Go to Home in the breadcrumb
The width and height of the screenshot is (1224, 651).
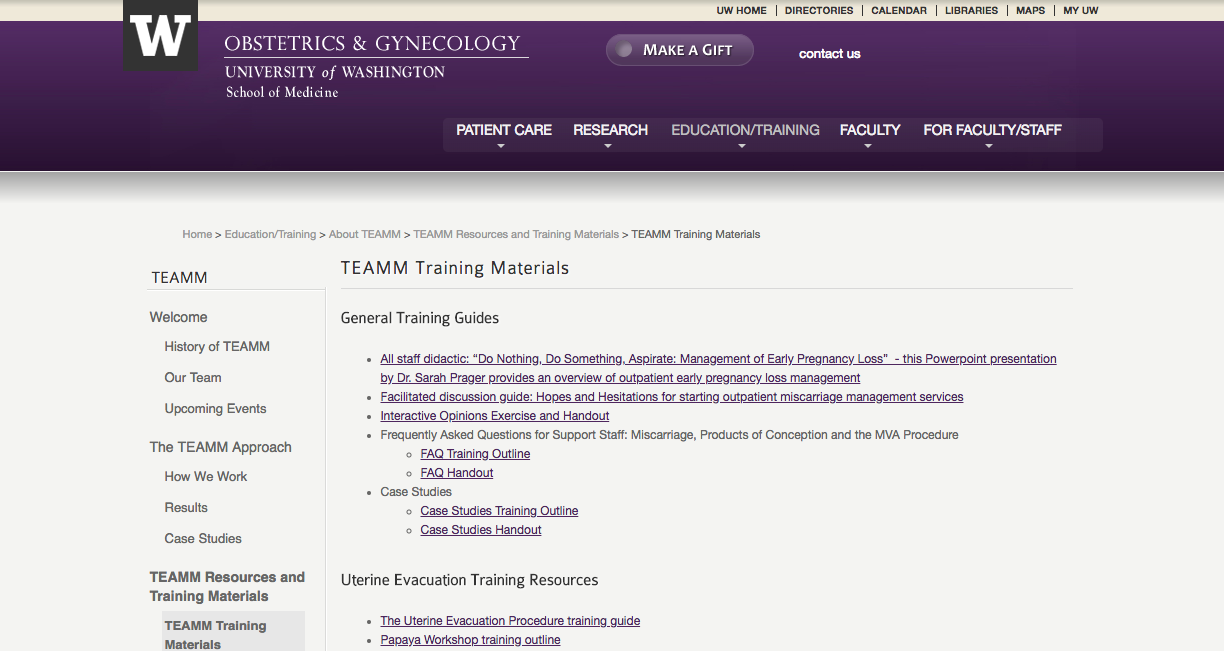click(x=197, y=234)
